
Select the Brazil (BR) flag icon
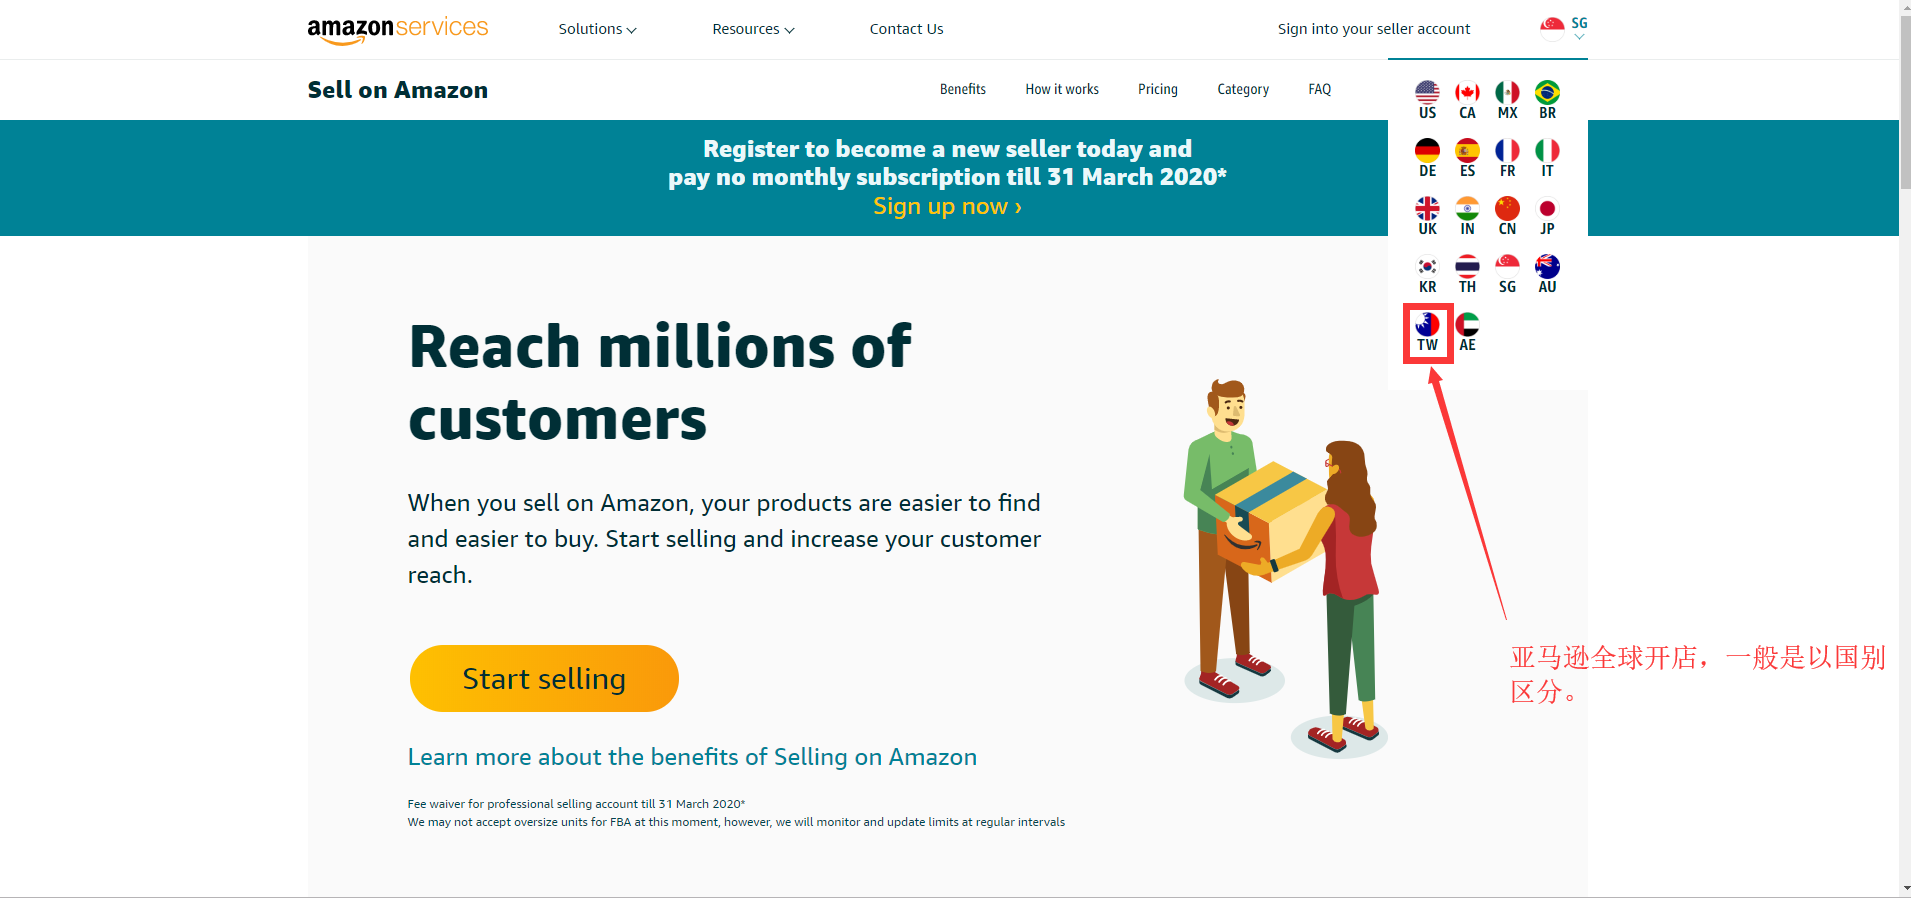[x=1547, y=93]
